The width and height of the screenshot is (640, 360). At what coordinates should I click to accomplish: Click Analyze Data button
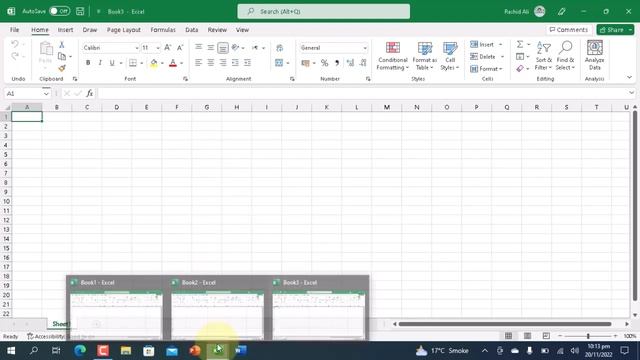click(x=595, y=56)
